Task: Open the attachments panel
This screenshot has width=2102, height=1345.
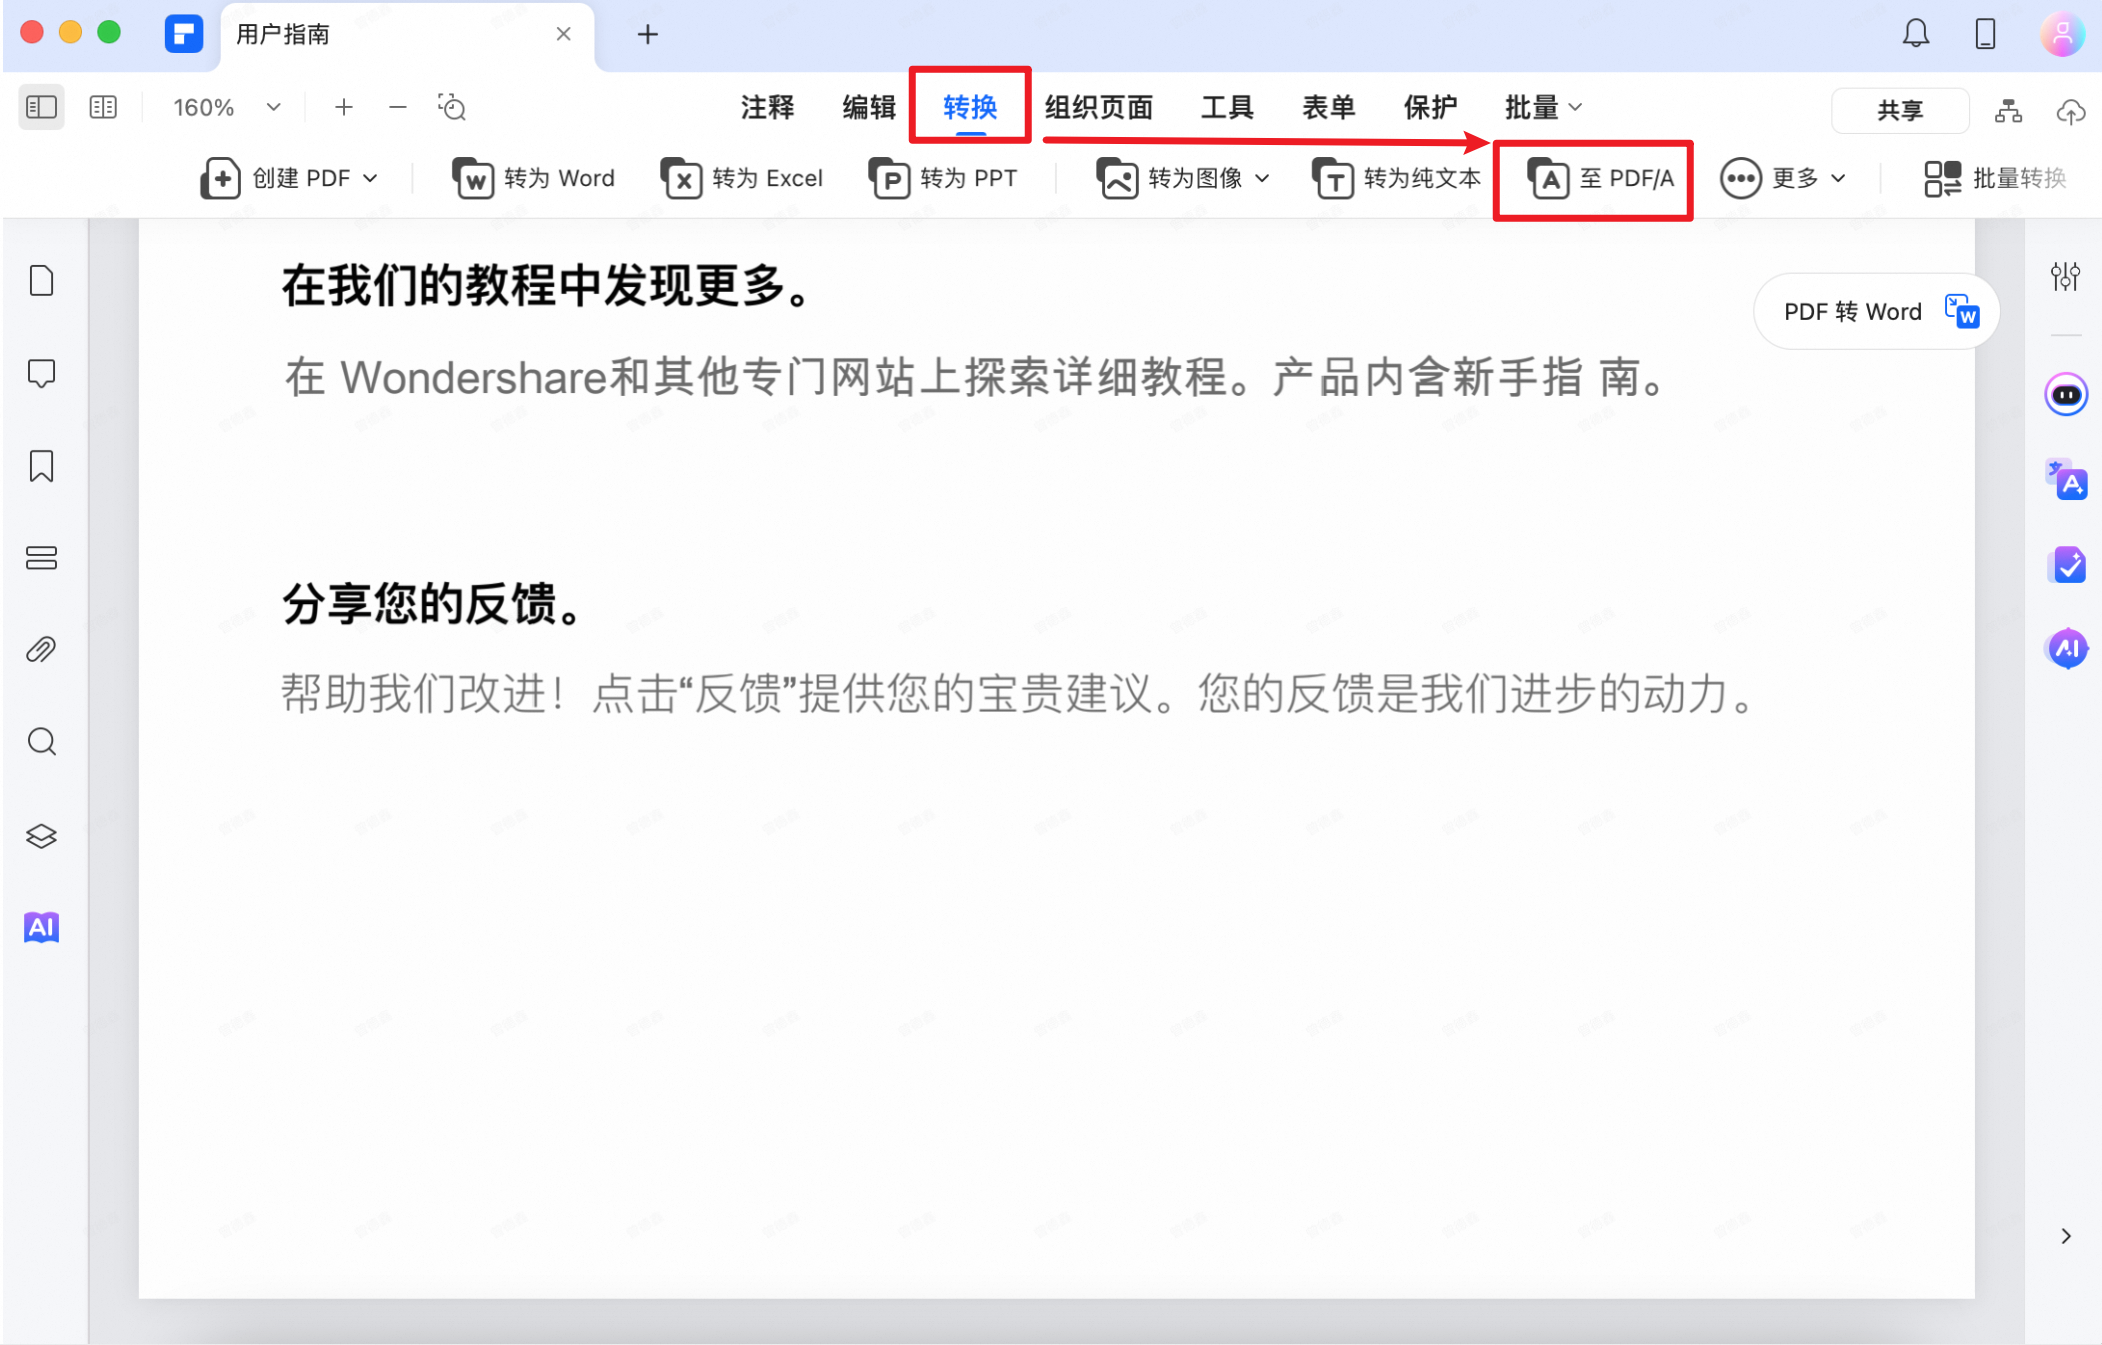Action: pyautogui.click(x=41, y=649)
